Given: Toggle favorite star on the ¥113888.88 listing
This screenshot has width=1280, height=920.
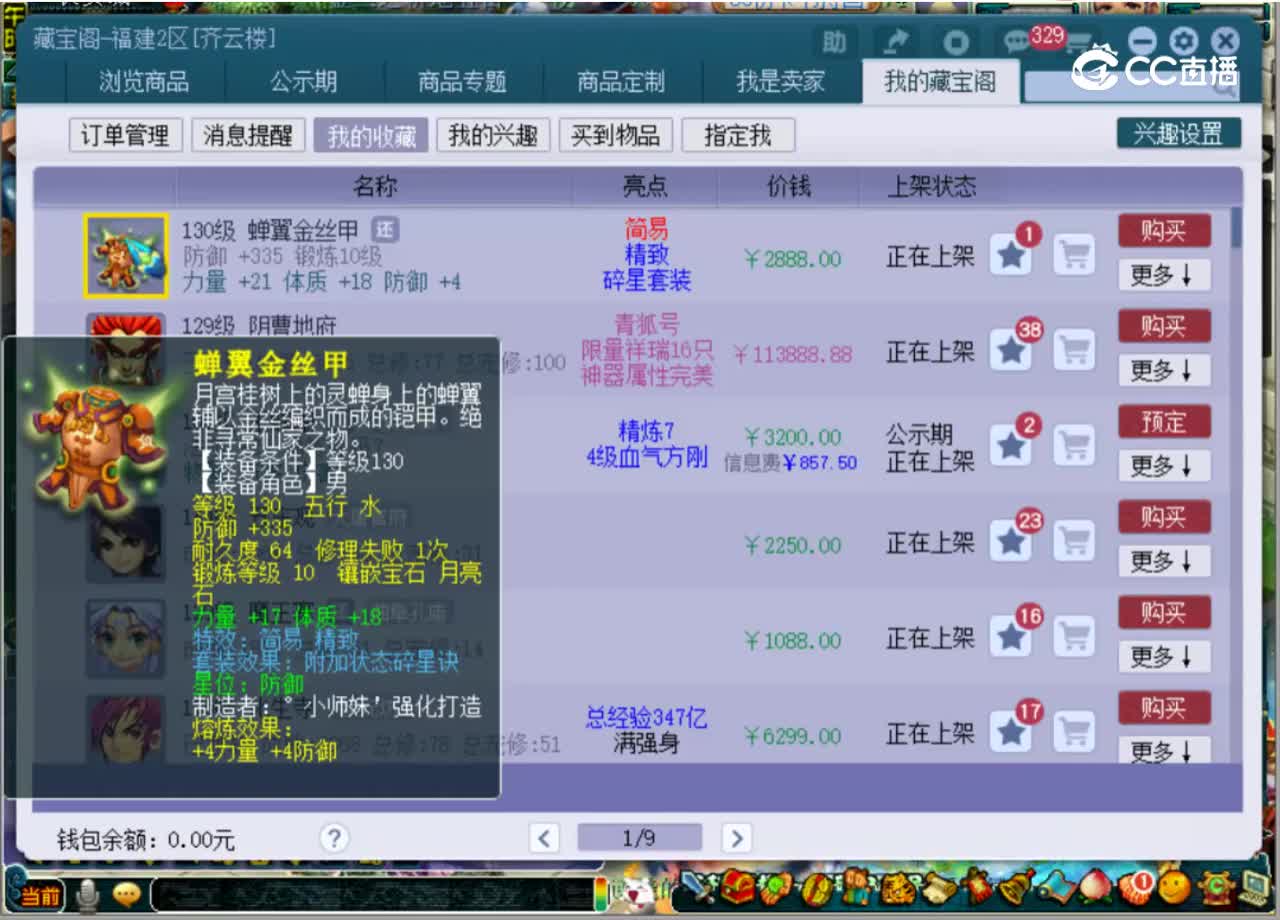Looking at the screenshot, I should [1012, 350].
